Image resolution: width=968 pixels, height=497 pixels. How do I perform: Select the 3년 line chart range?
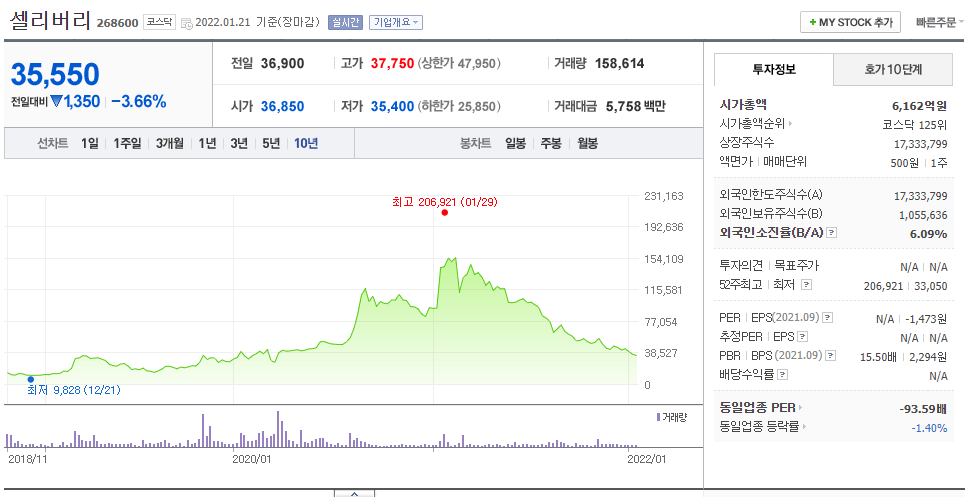pyautogui.click(x=239, y=143)
